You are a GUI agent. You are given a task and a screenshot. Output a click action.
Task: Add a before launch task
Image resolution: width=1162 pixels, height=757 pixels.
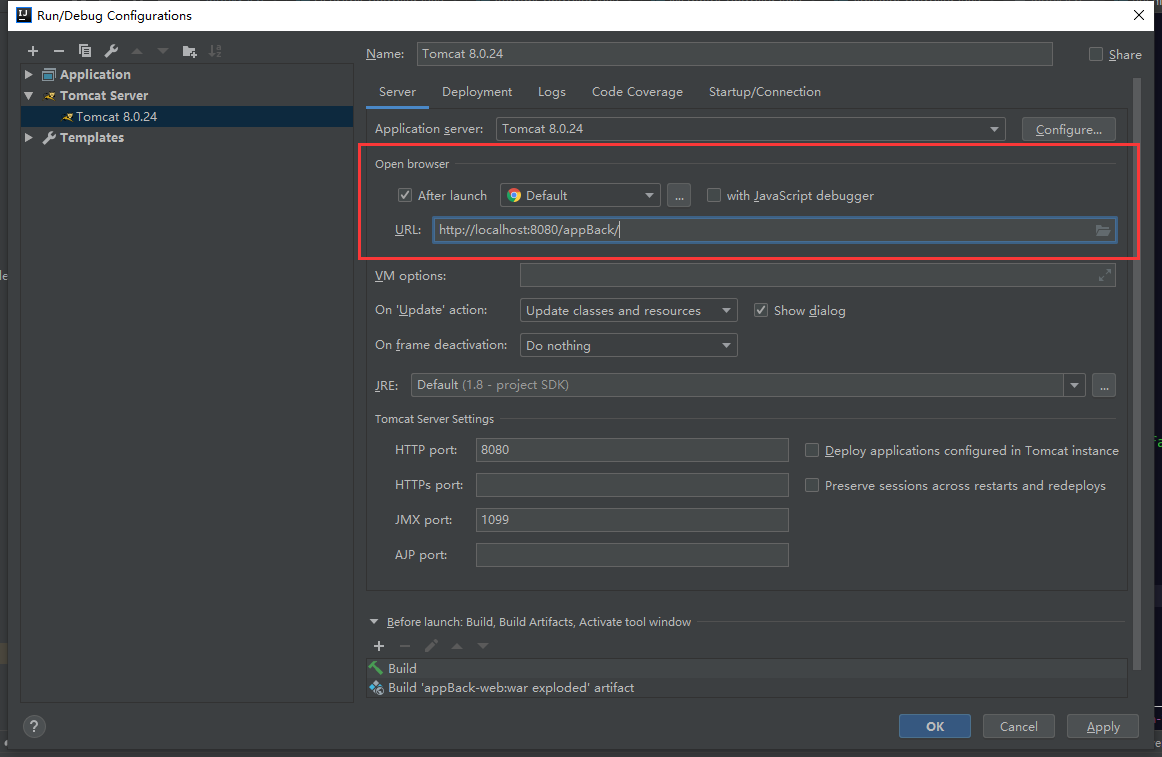[379, 646]
